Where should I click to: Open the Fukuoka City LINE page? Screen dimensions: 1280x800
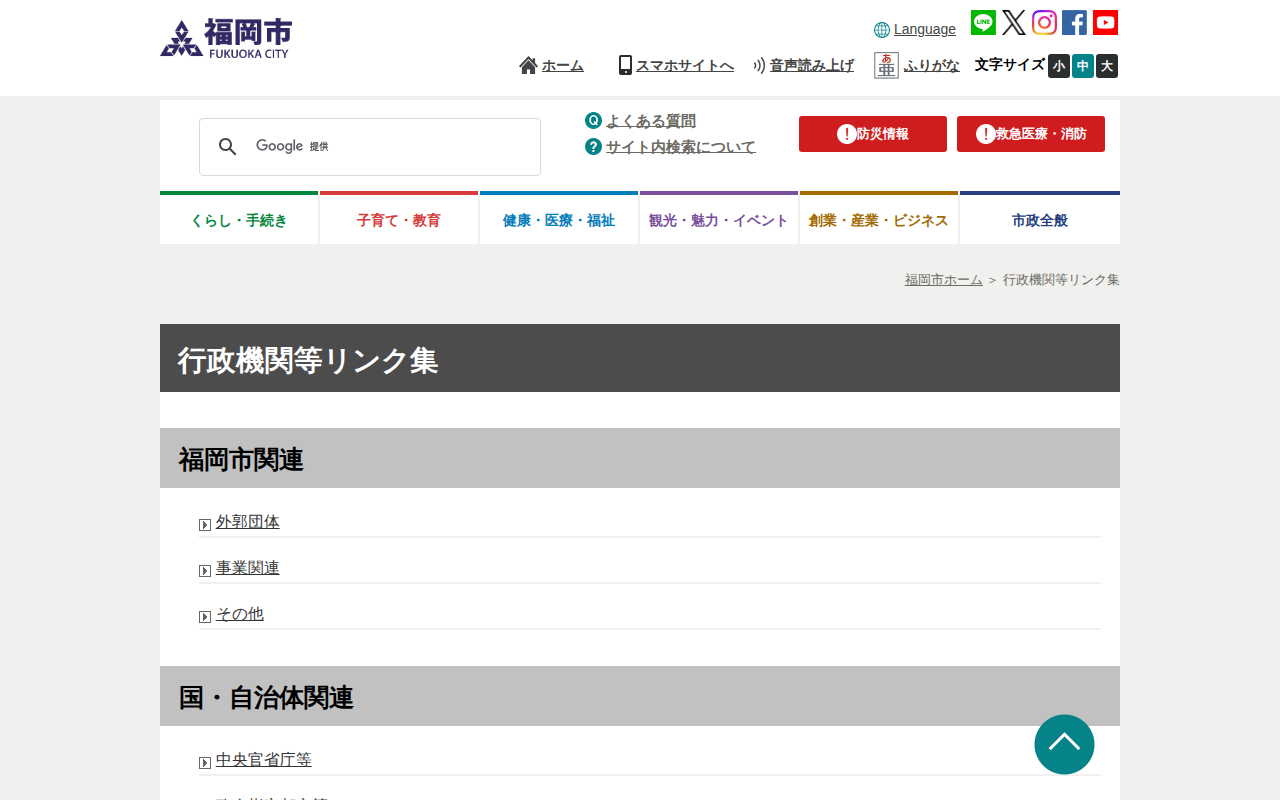(x=983, y=22)
